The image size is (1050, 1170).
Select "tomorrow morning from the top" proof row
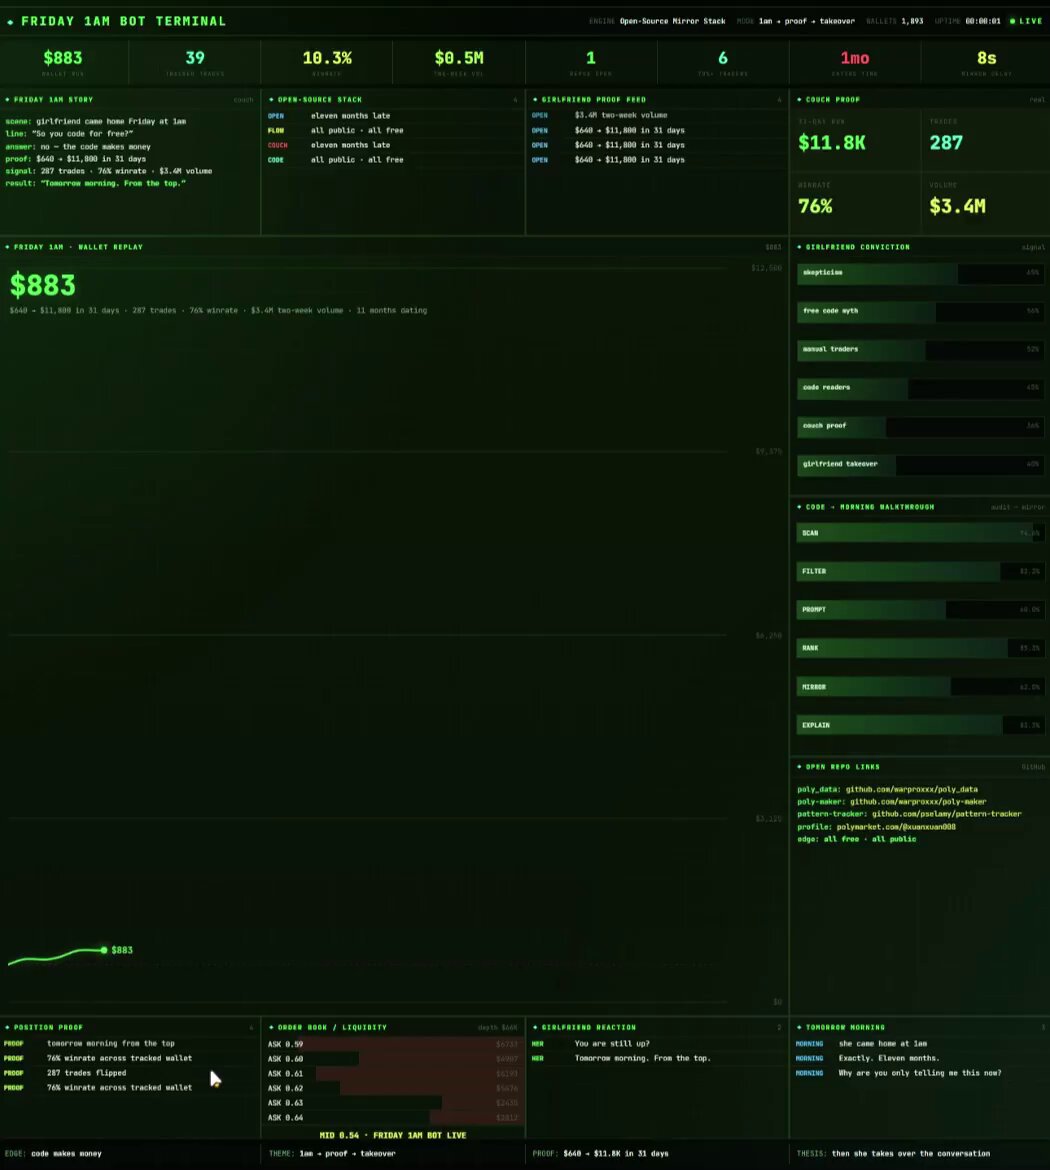130,1044
